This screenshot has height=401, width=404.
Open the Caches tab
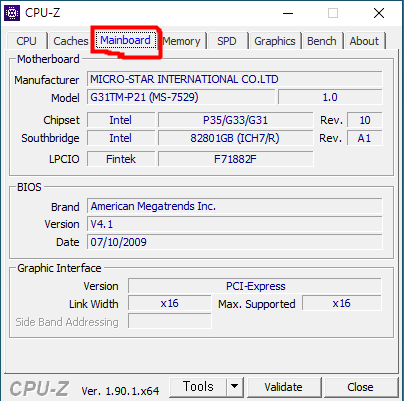pos(71,41)
